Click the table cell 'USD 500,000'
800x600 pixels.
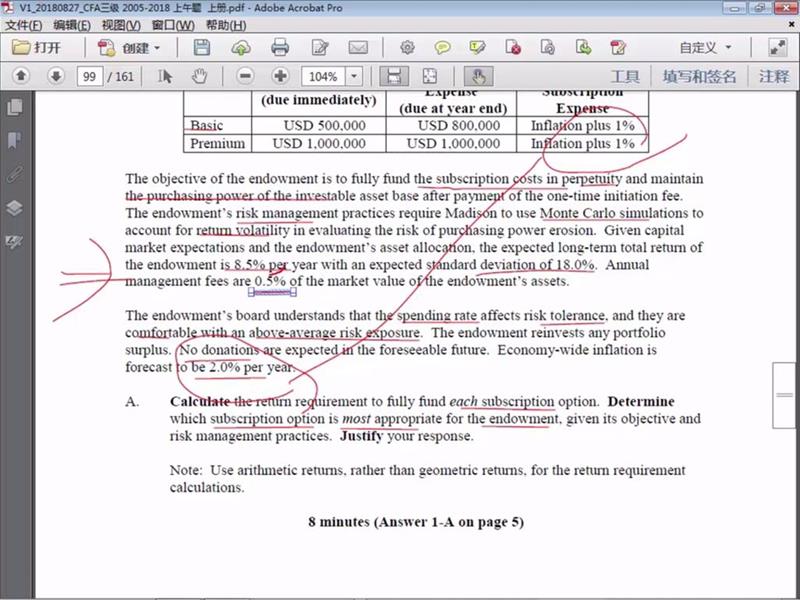(x=324, y=126)
